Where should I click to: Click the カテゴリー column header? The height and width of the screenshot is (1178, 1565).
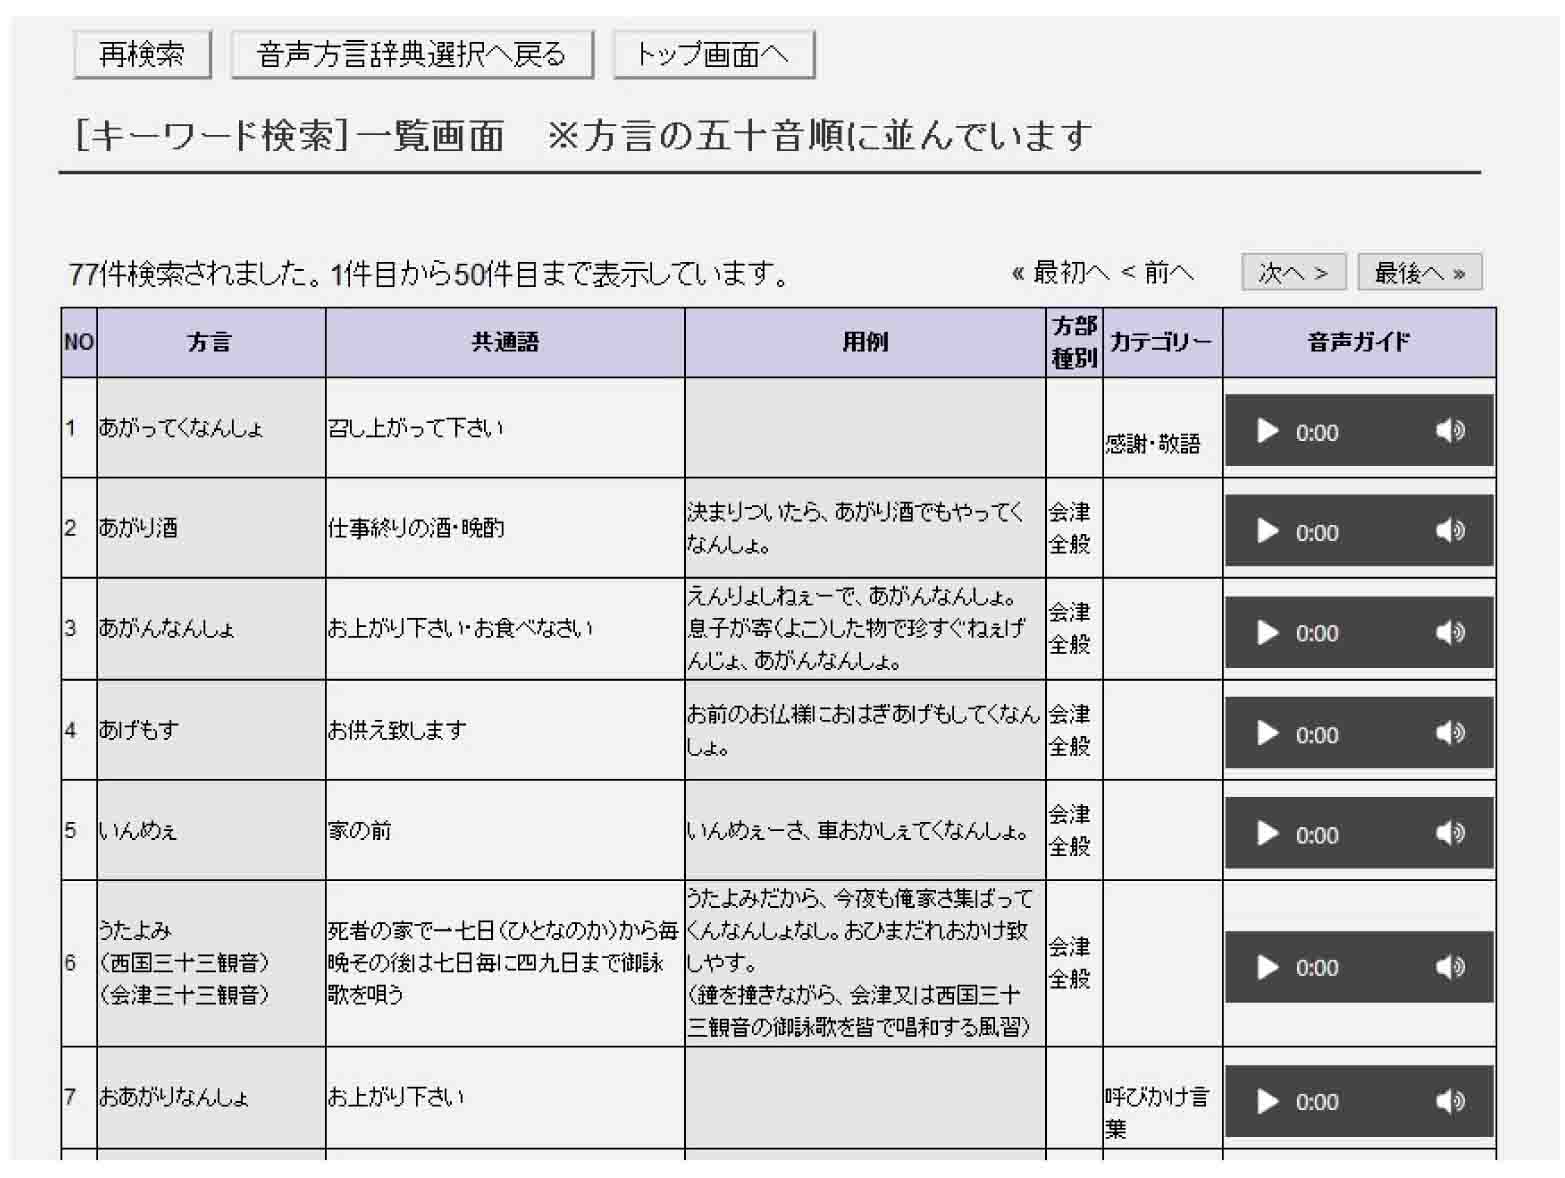click(1162, 342)
